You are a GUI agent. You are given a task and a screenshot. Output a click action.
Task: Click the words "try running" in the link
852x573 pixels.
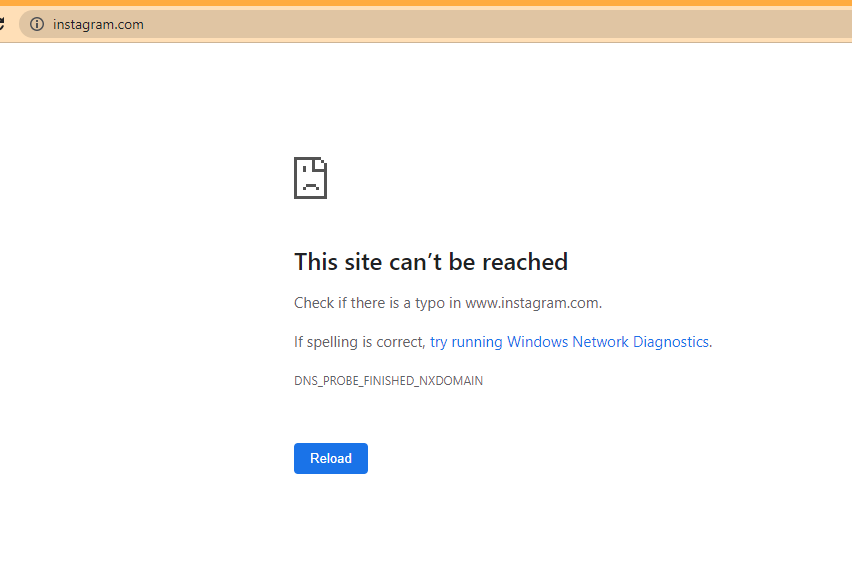[466, 342]
